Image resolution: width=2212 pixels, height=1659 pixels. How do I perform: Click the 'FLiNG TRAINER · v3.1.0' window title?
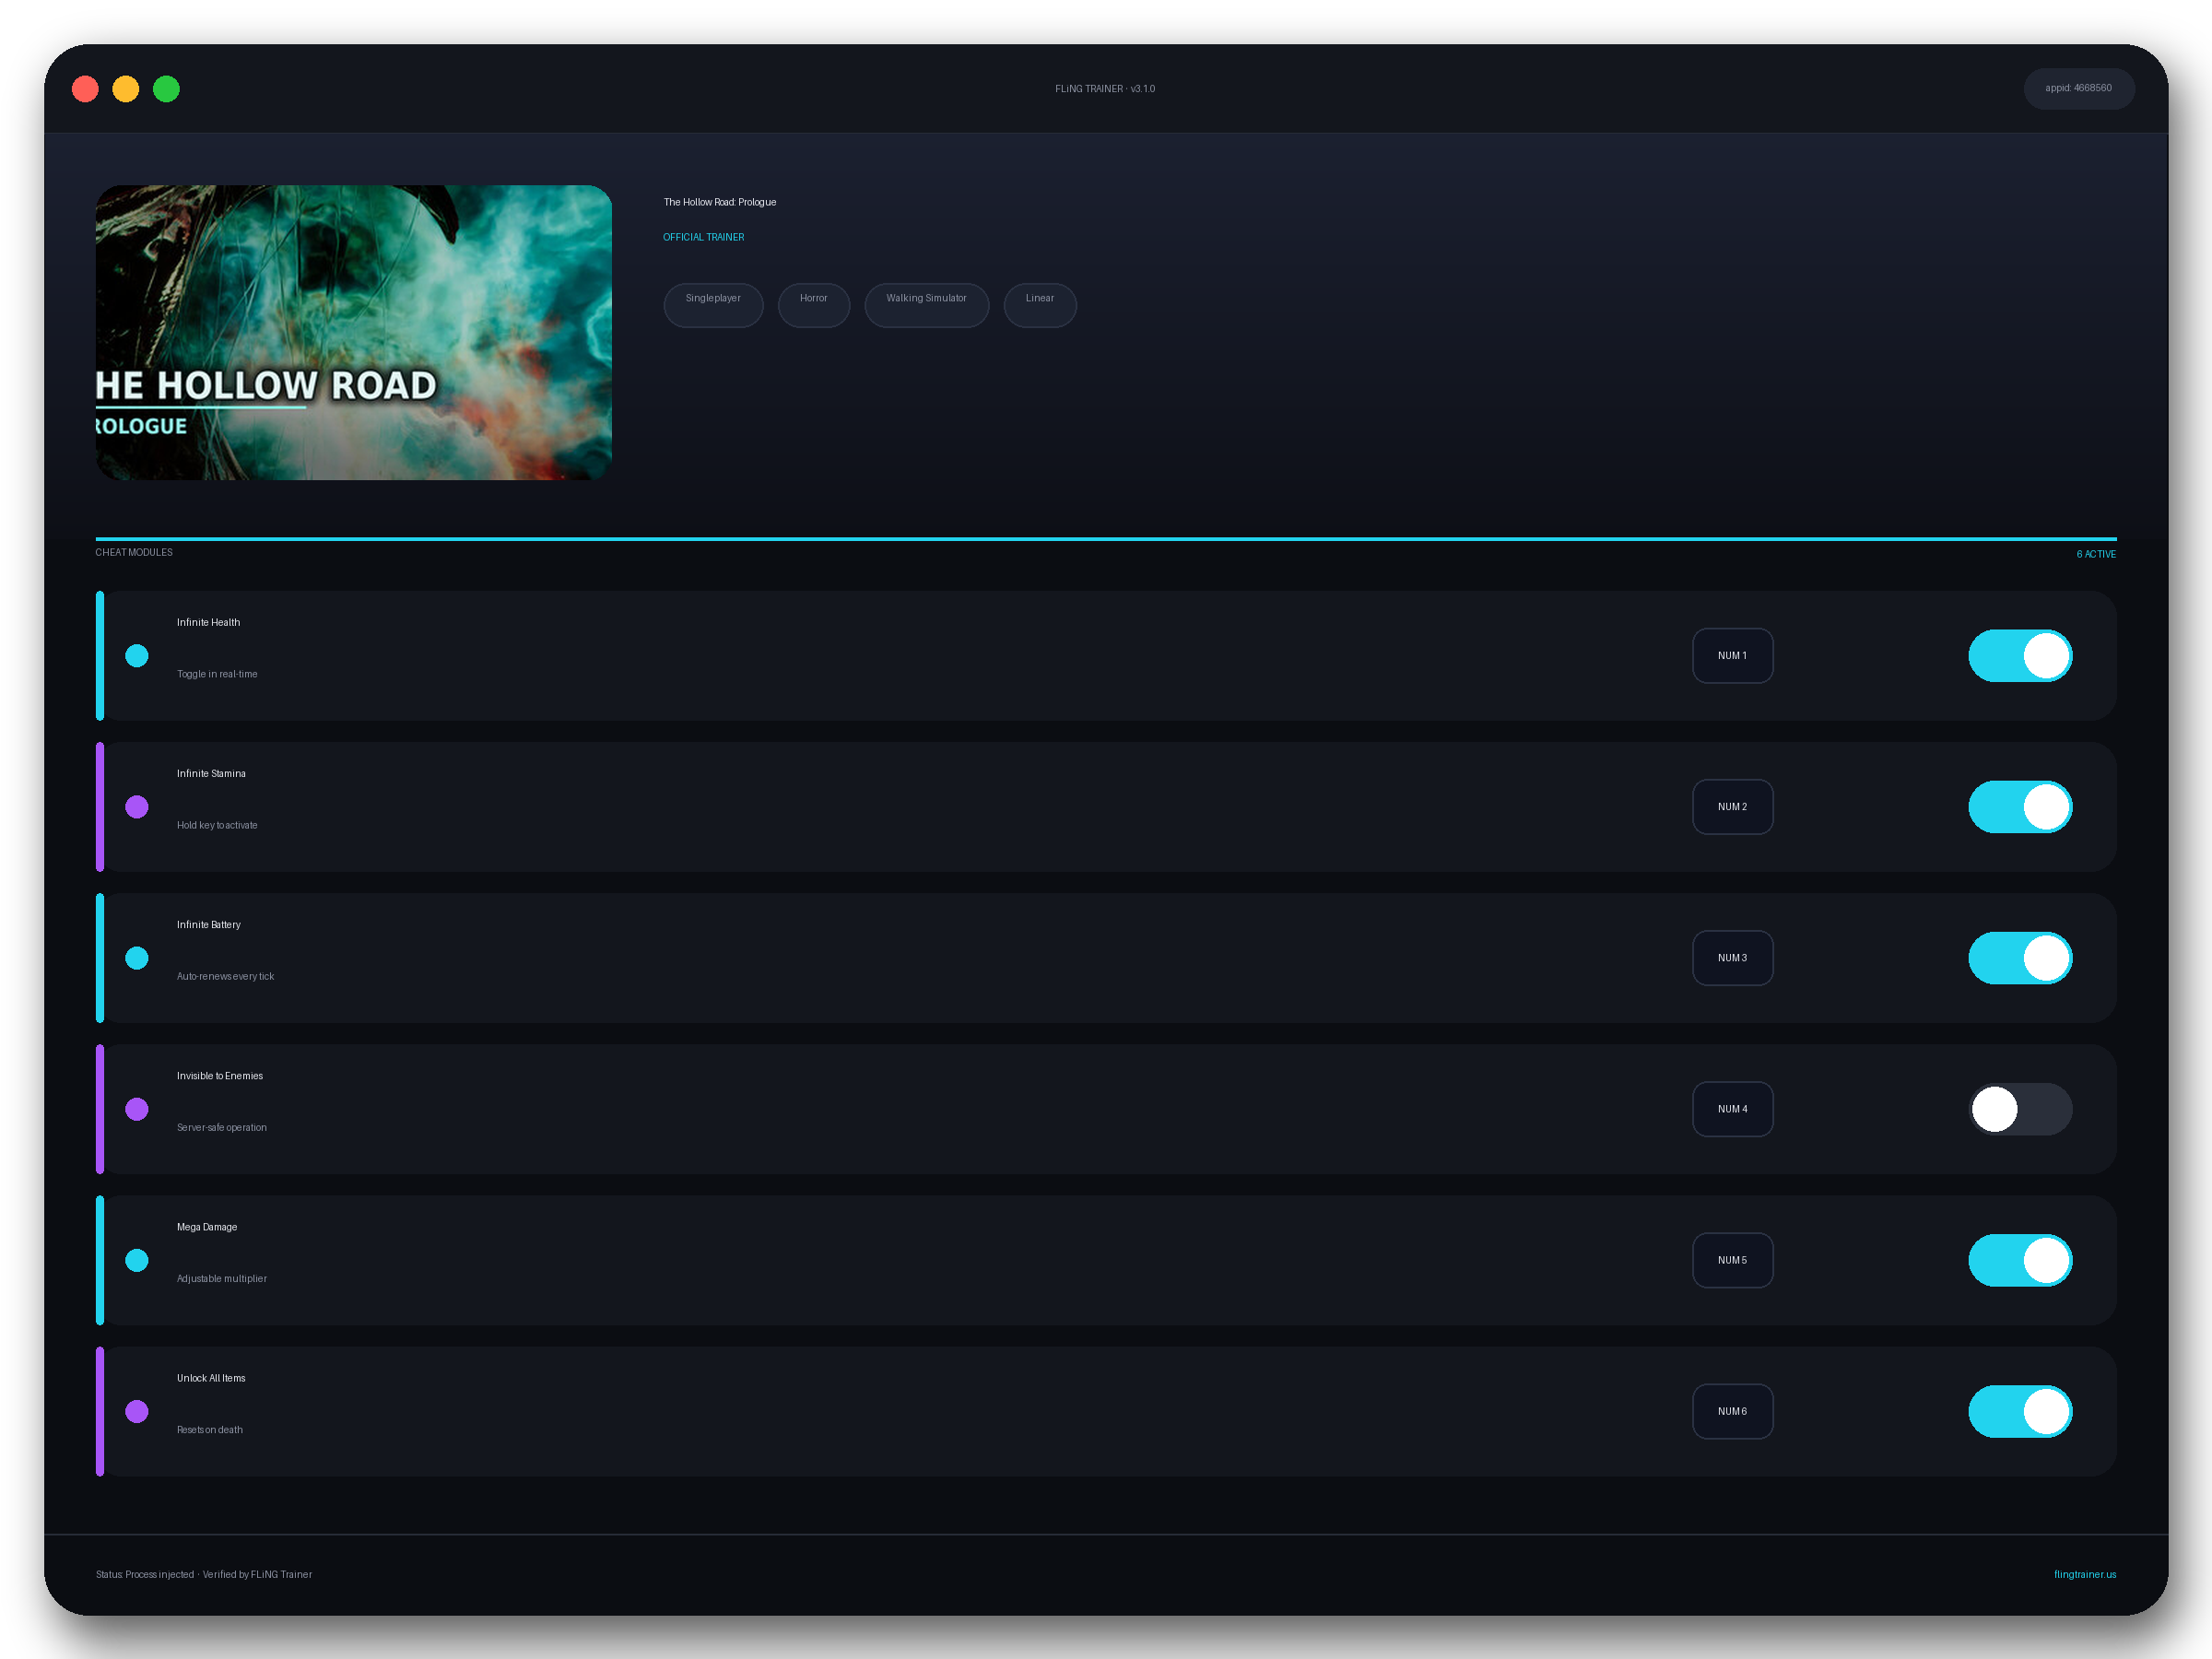pyautogui.click(x=1105, y=89)
